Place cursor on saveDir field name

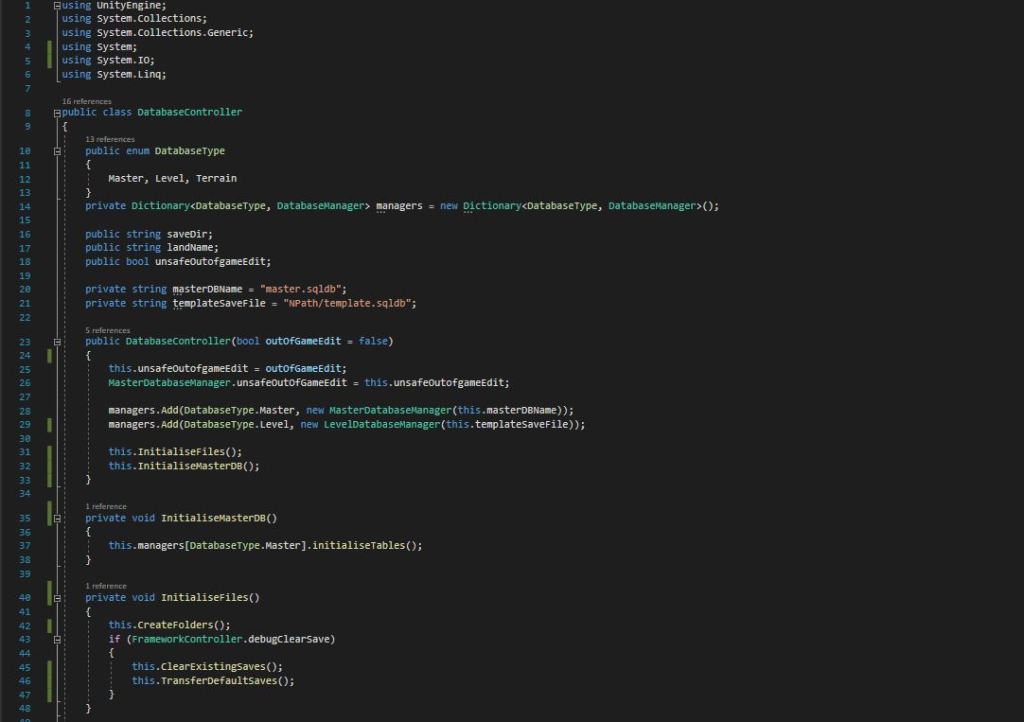pos(187,234)
